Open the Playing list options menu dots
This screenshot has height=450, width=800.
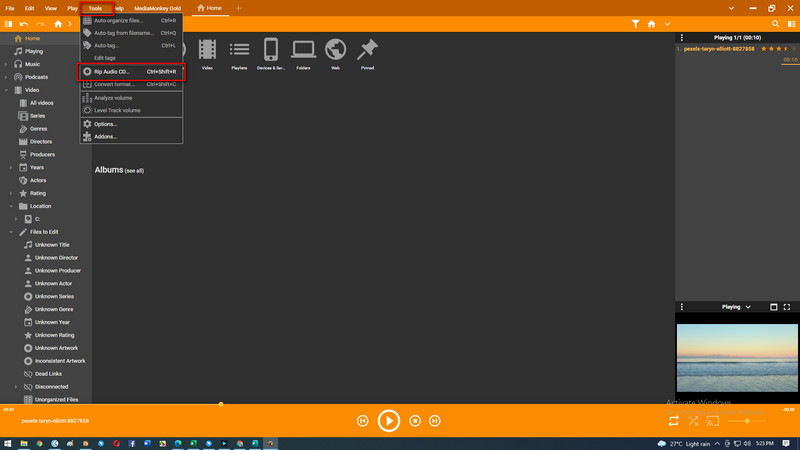pos(682,38)
